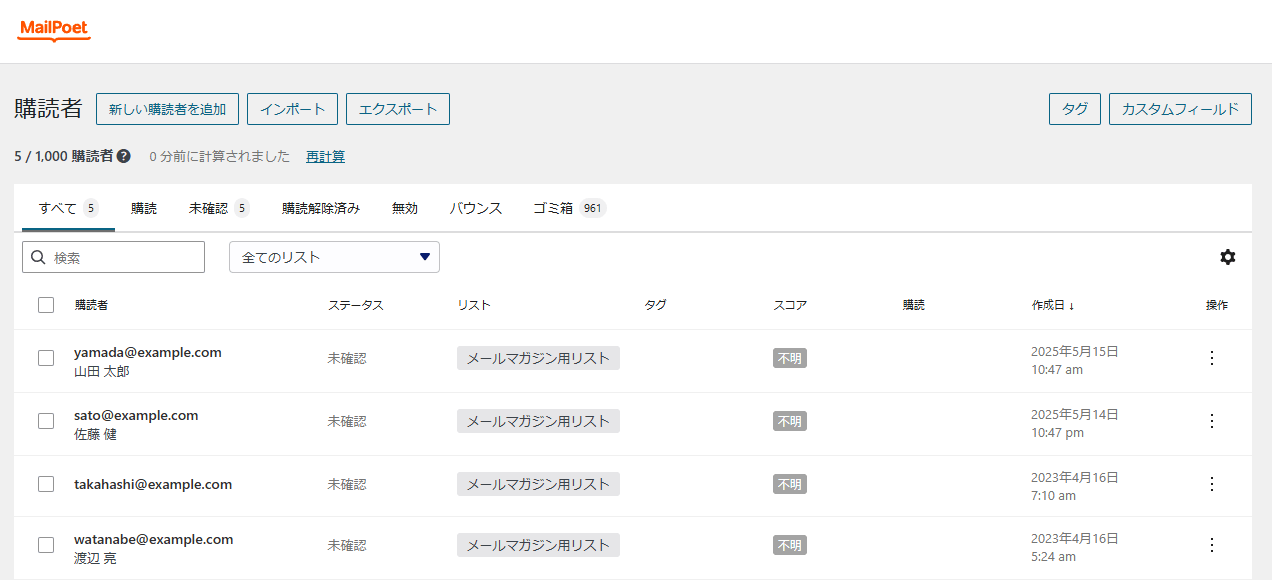
Task: Click the search magnifier icon
Action: [39, 257]
